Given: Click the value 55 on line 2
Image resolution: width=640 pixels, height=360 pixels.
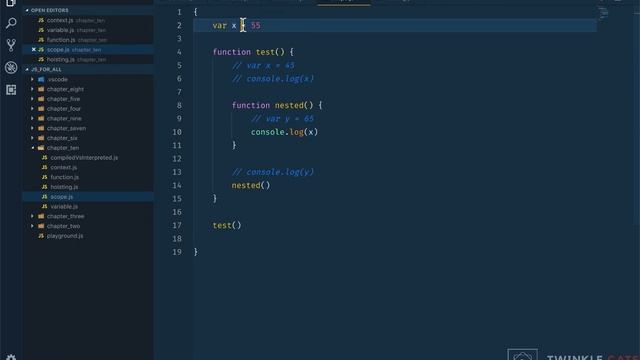Looking at the screenshot, I should pyautogui.click(x=256, y=25).
